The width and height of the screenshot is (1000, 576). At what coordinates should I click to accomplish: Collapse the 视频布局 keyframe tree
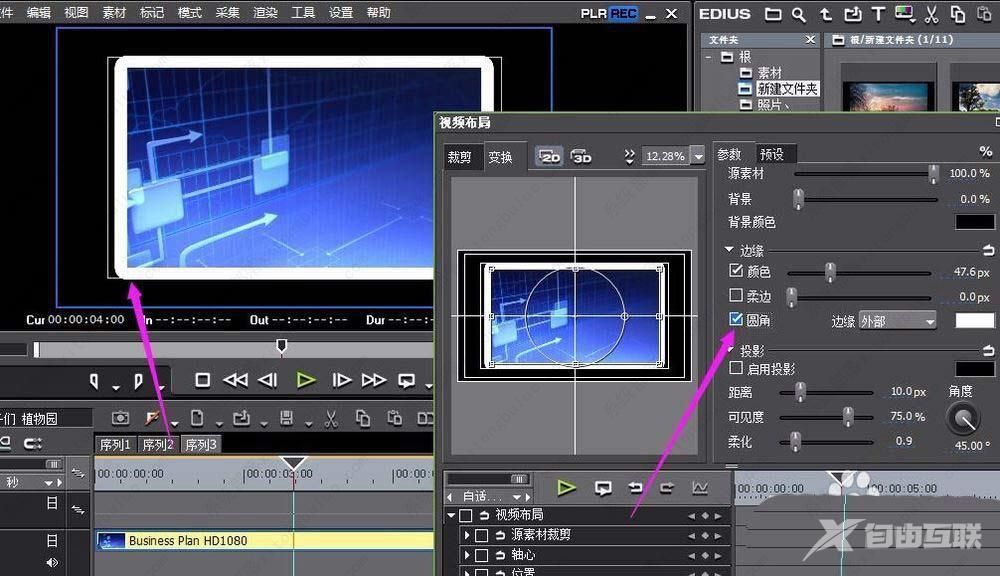[x=452, y=514]
